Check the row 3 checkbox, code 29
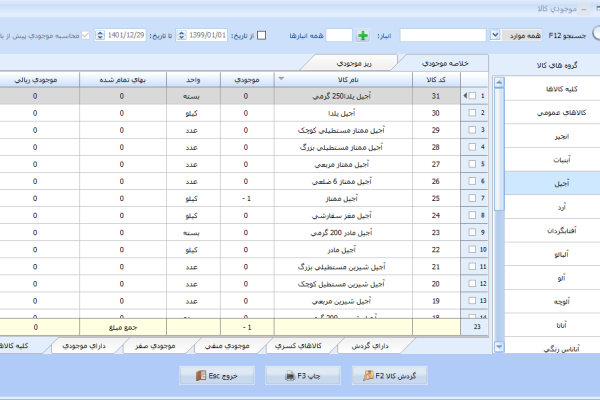 pos(473,130)
